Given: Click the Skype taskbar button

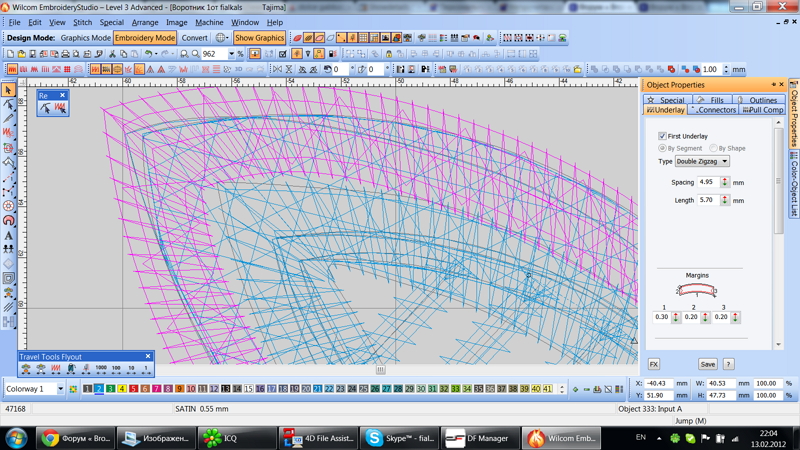Looking at the screenshot, I should point(399,438).
